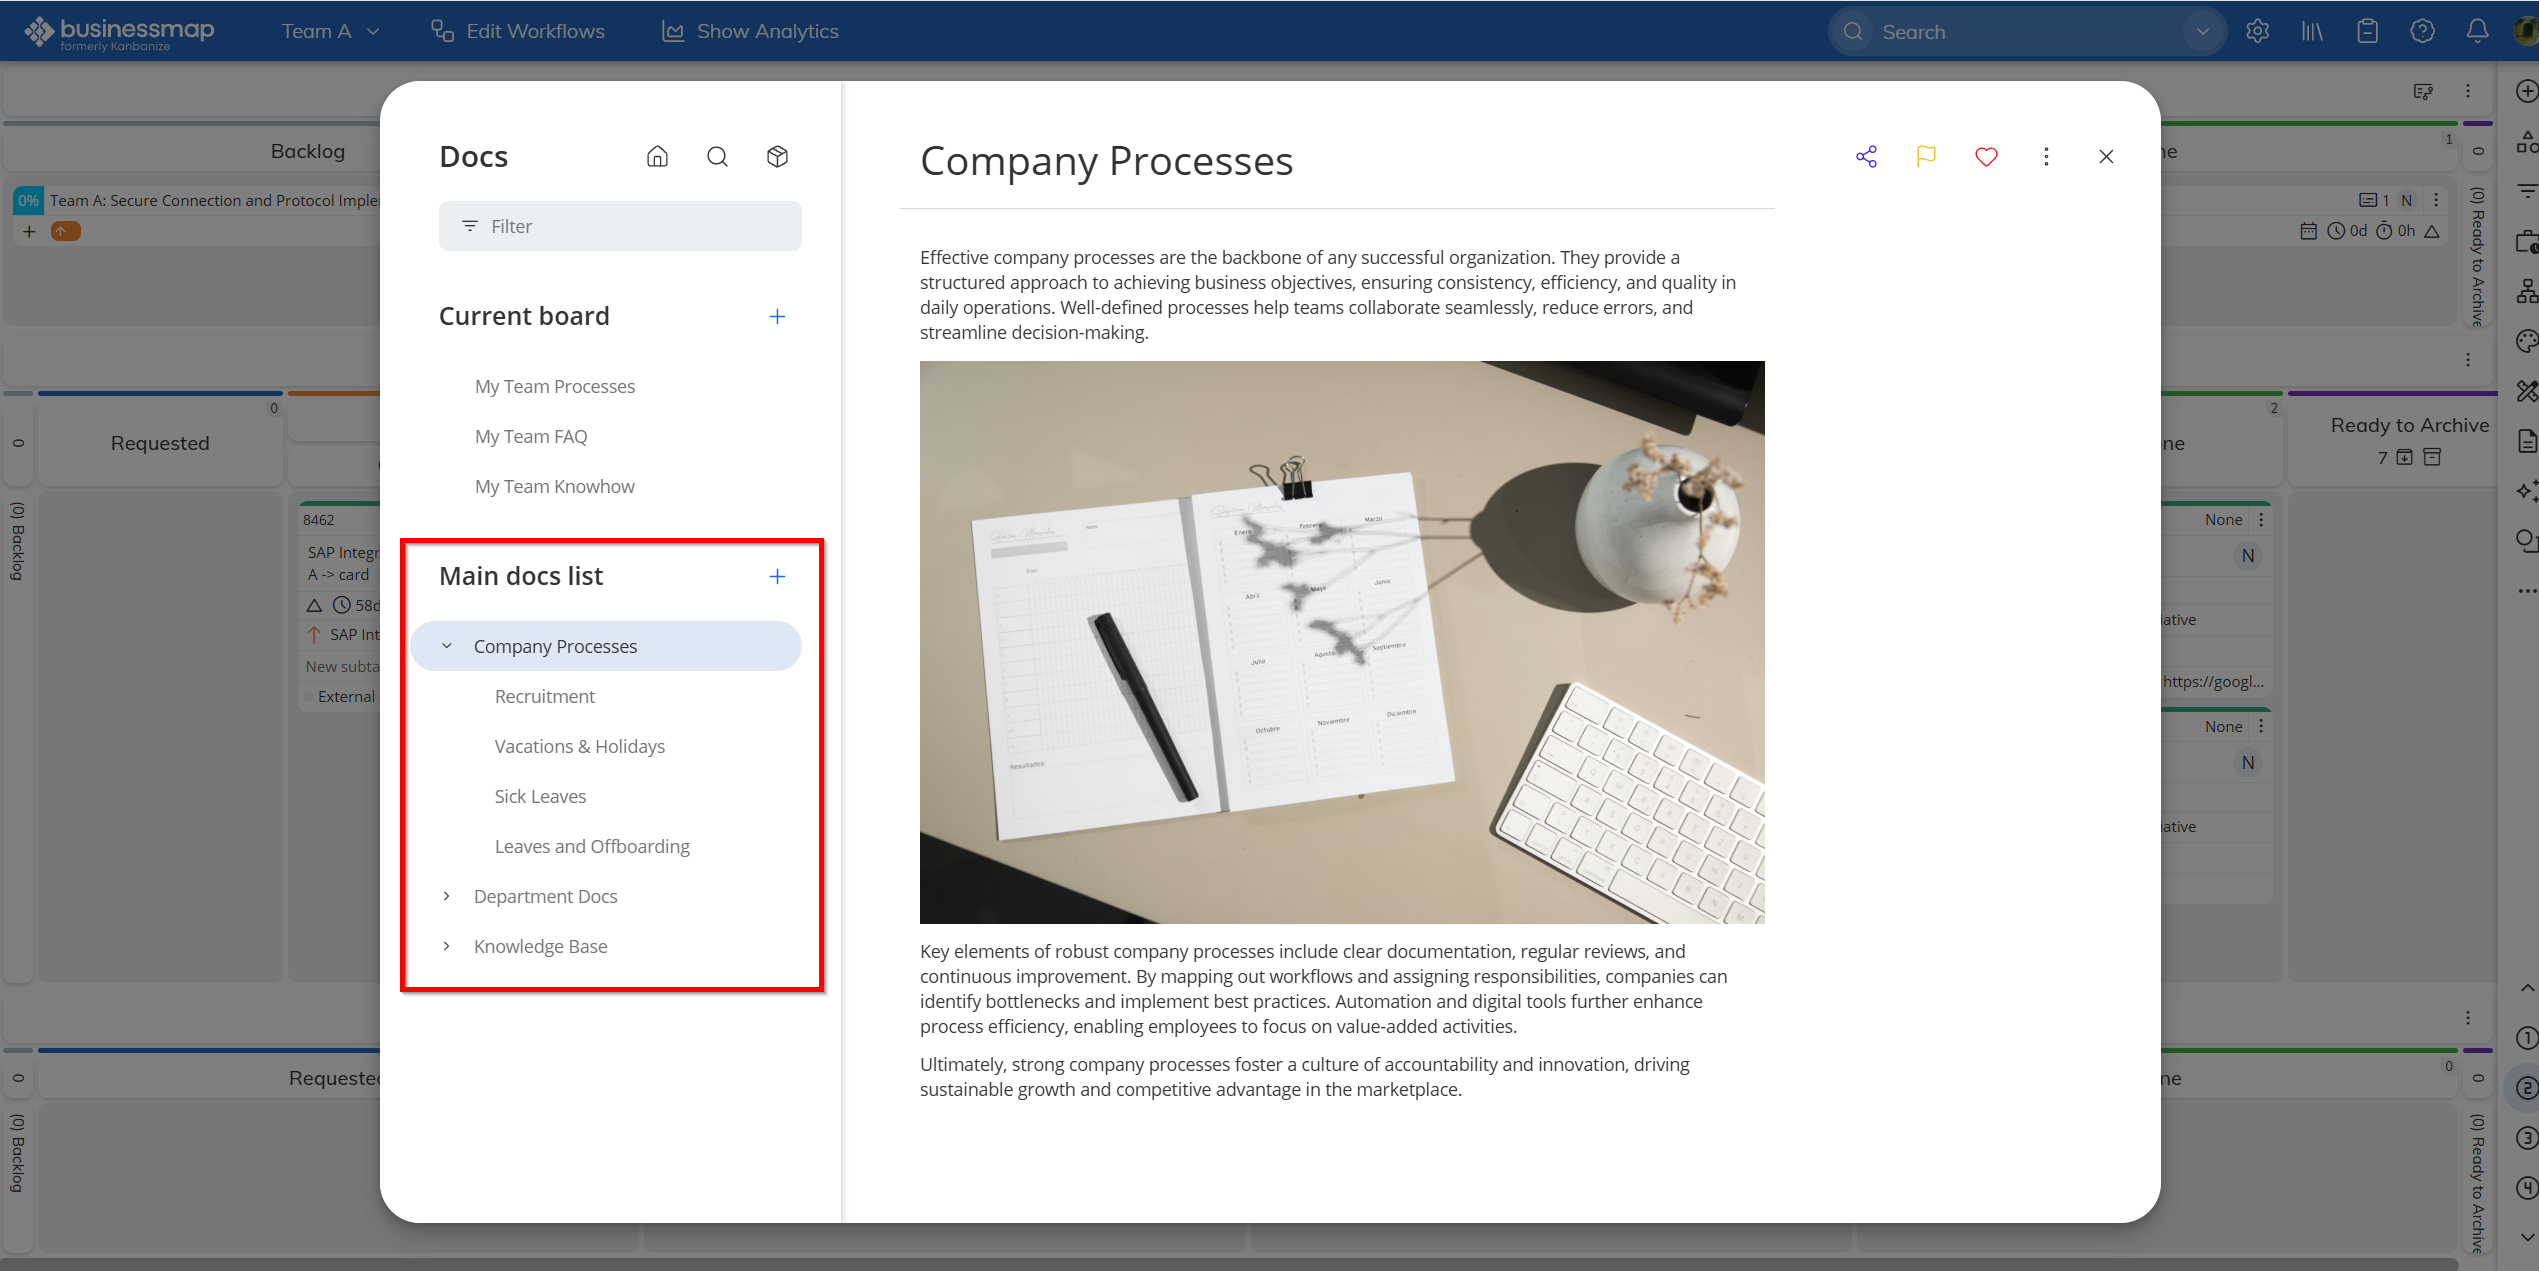Share the Company Processes document
2539x1271 pixels.
1866,156
